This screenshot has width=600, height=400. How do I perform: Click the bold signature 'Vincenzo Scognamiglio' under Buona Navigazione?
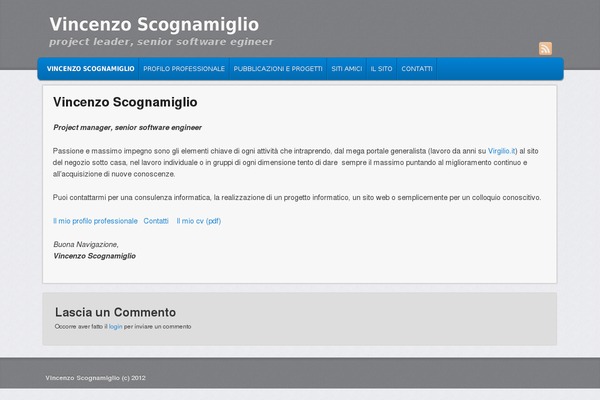[x=95, y=256]
